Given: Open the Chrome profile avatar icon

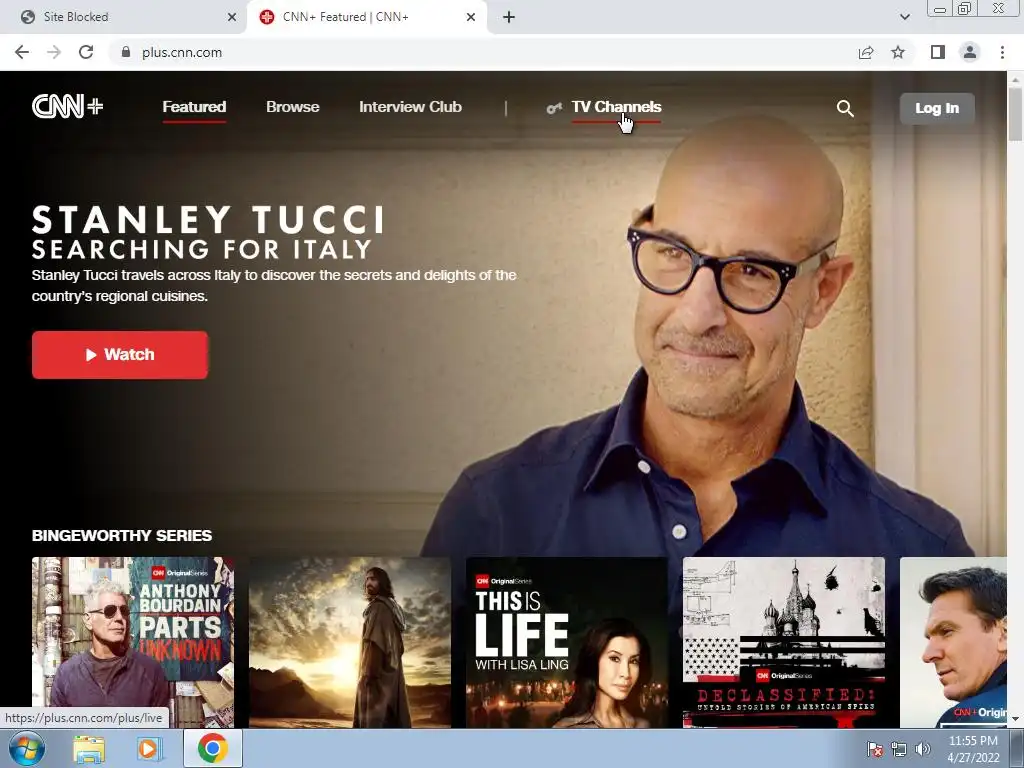Looking at the screenshot, I should (970, 52).
